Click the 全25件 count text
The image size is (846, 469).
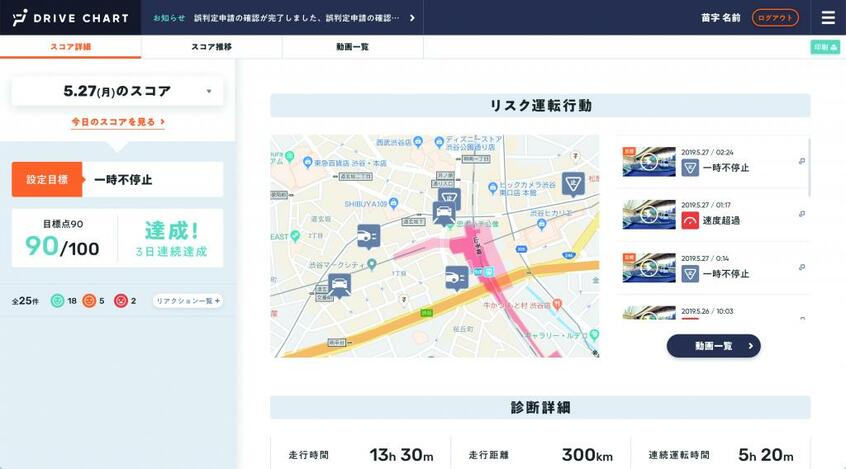click(25, 301)
